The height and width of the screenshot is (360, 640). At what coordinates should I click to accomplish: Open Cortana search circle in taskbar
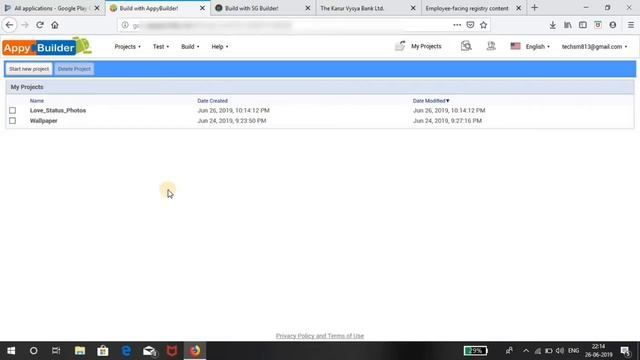(33, 351)
